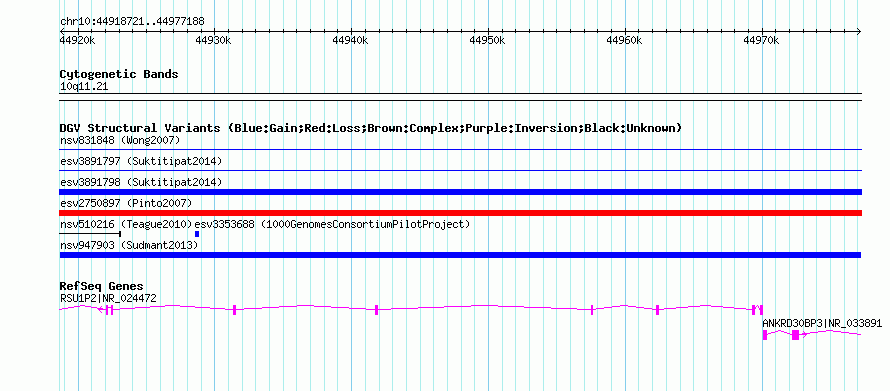Click the 44950k ruler tick label

(487, 41)
